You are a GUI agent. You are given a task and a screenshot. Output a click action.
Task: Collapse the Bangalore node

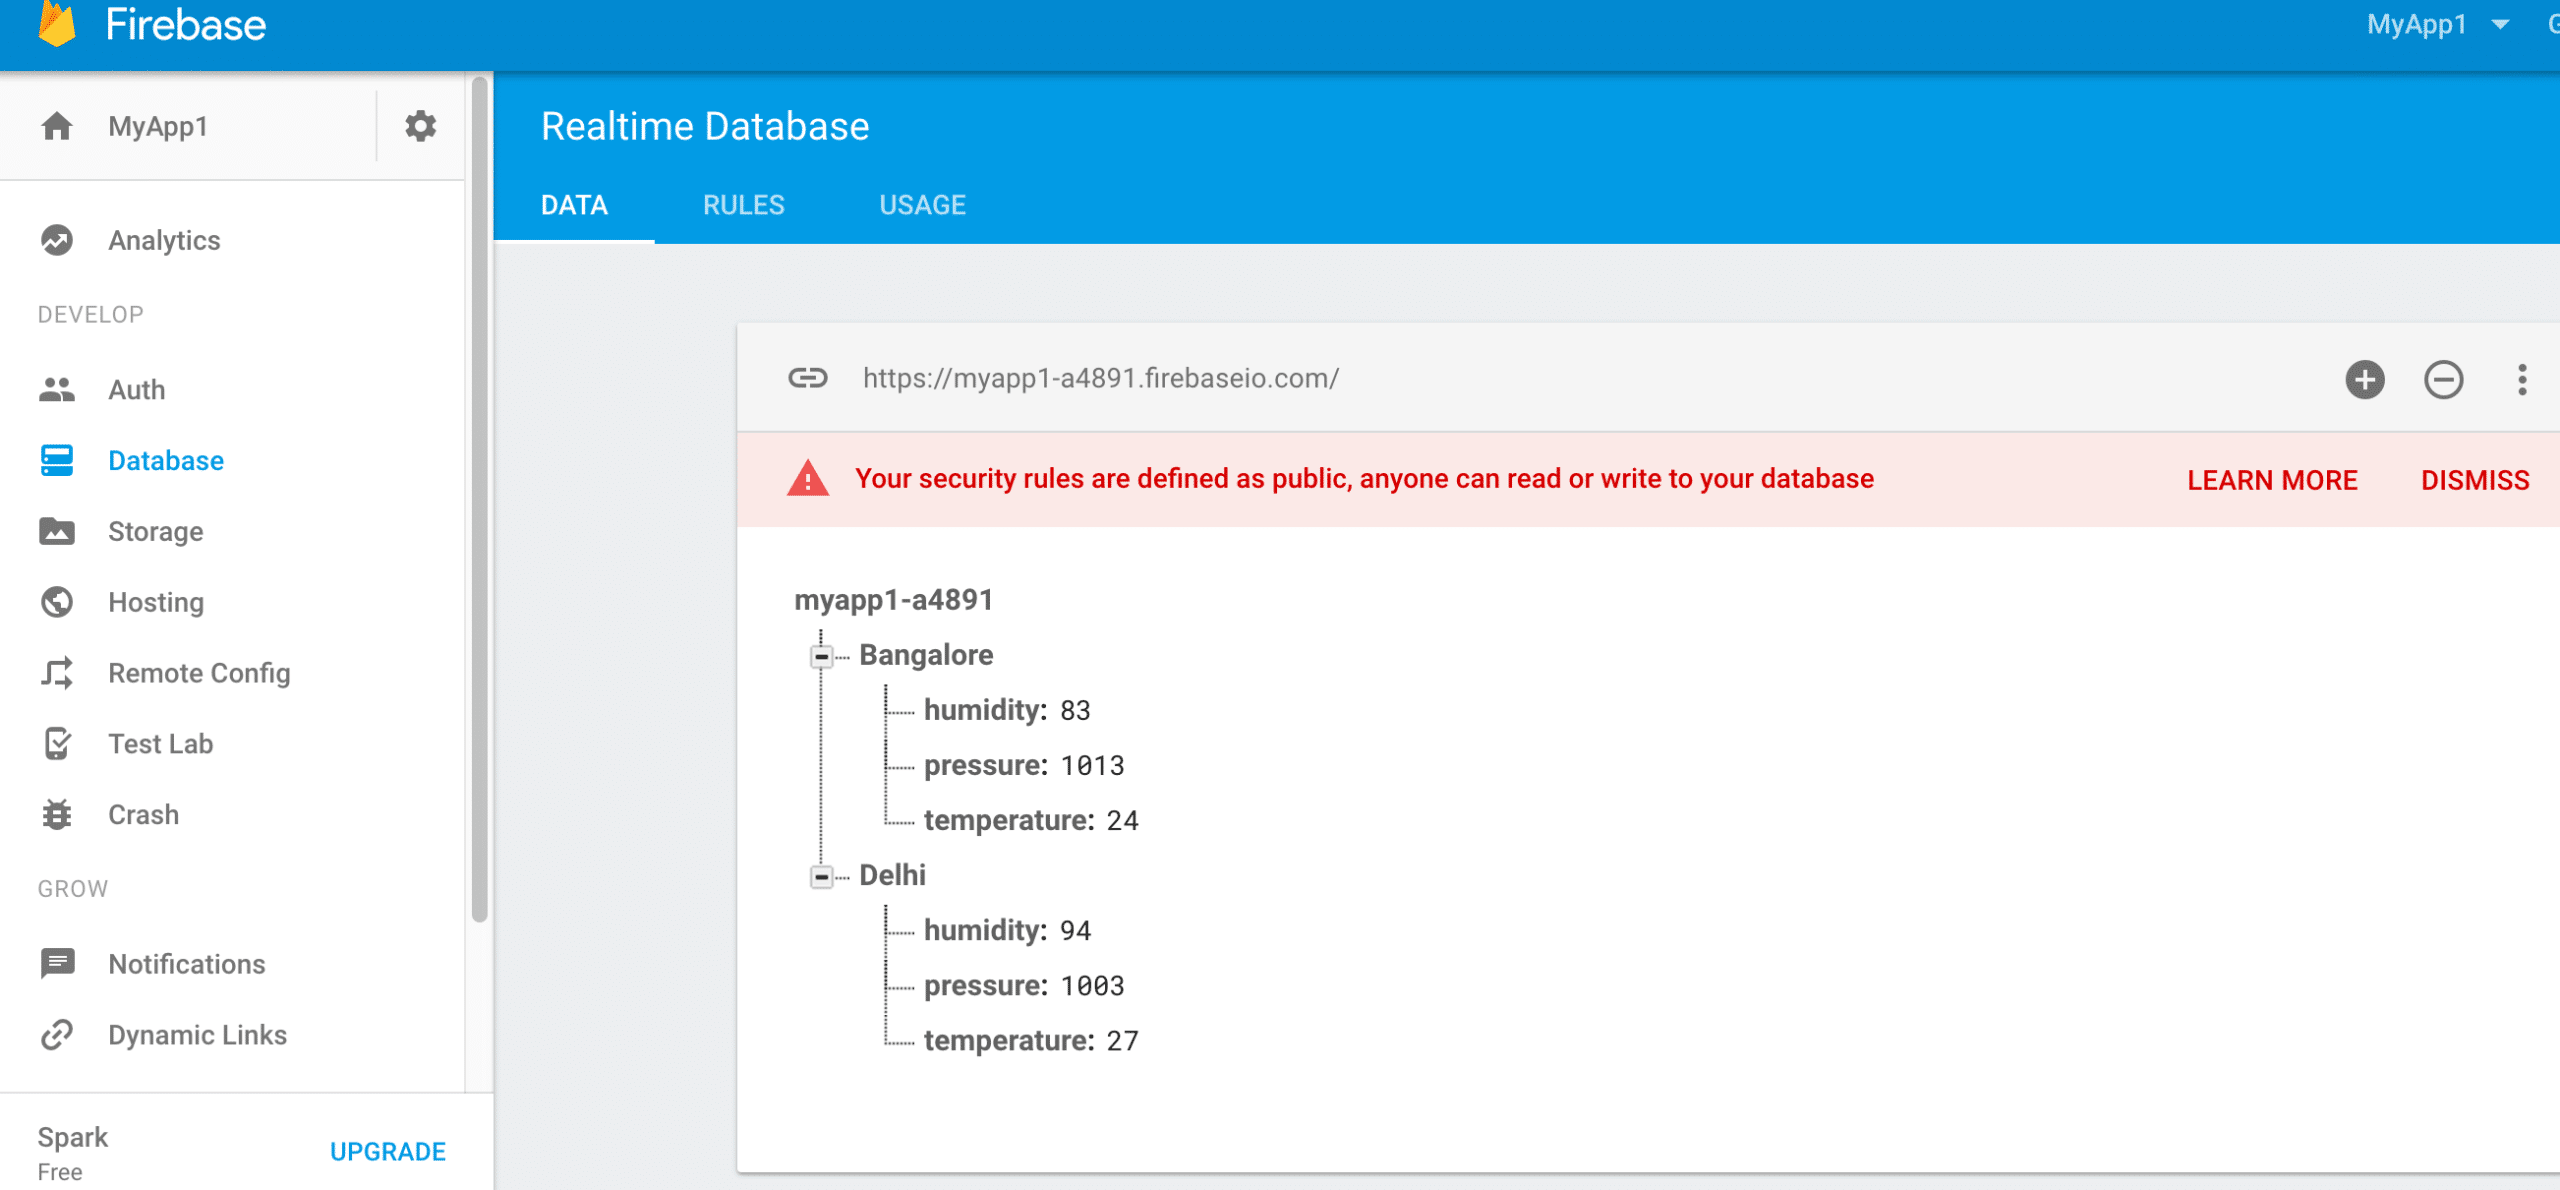[x=821, y=656]
